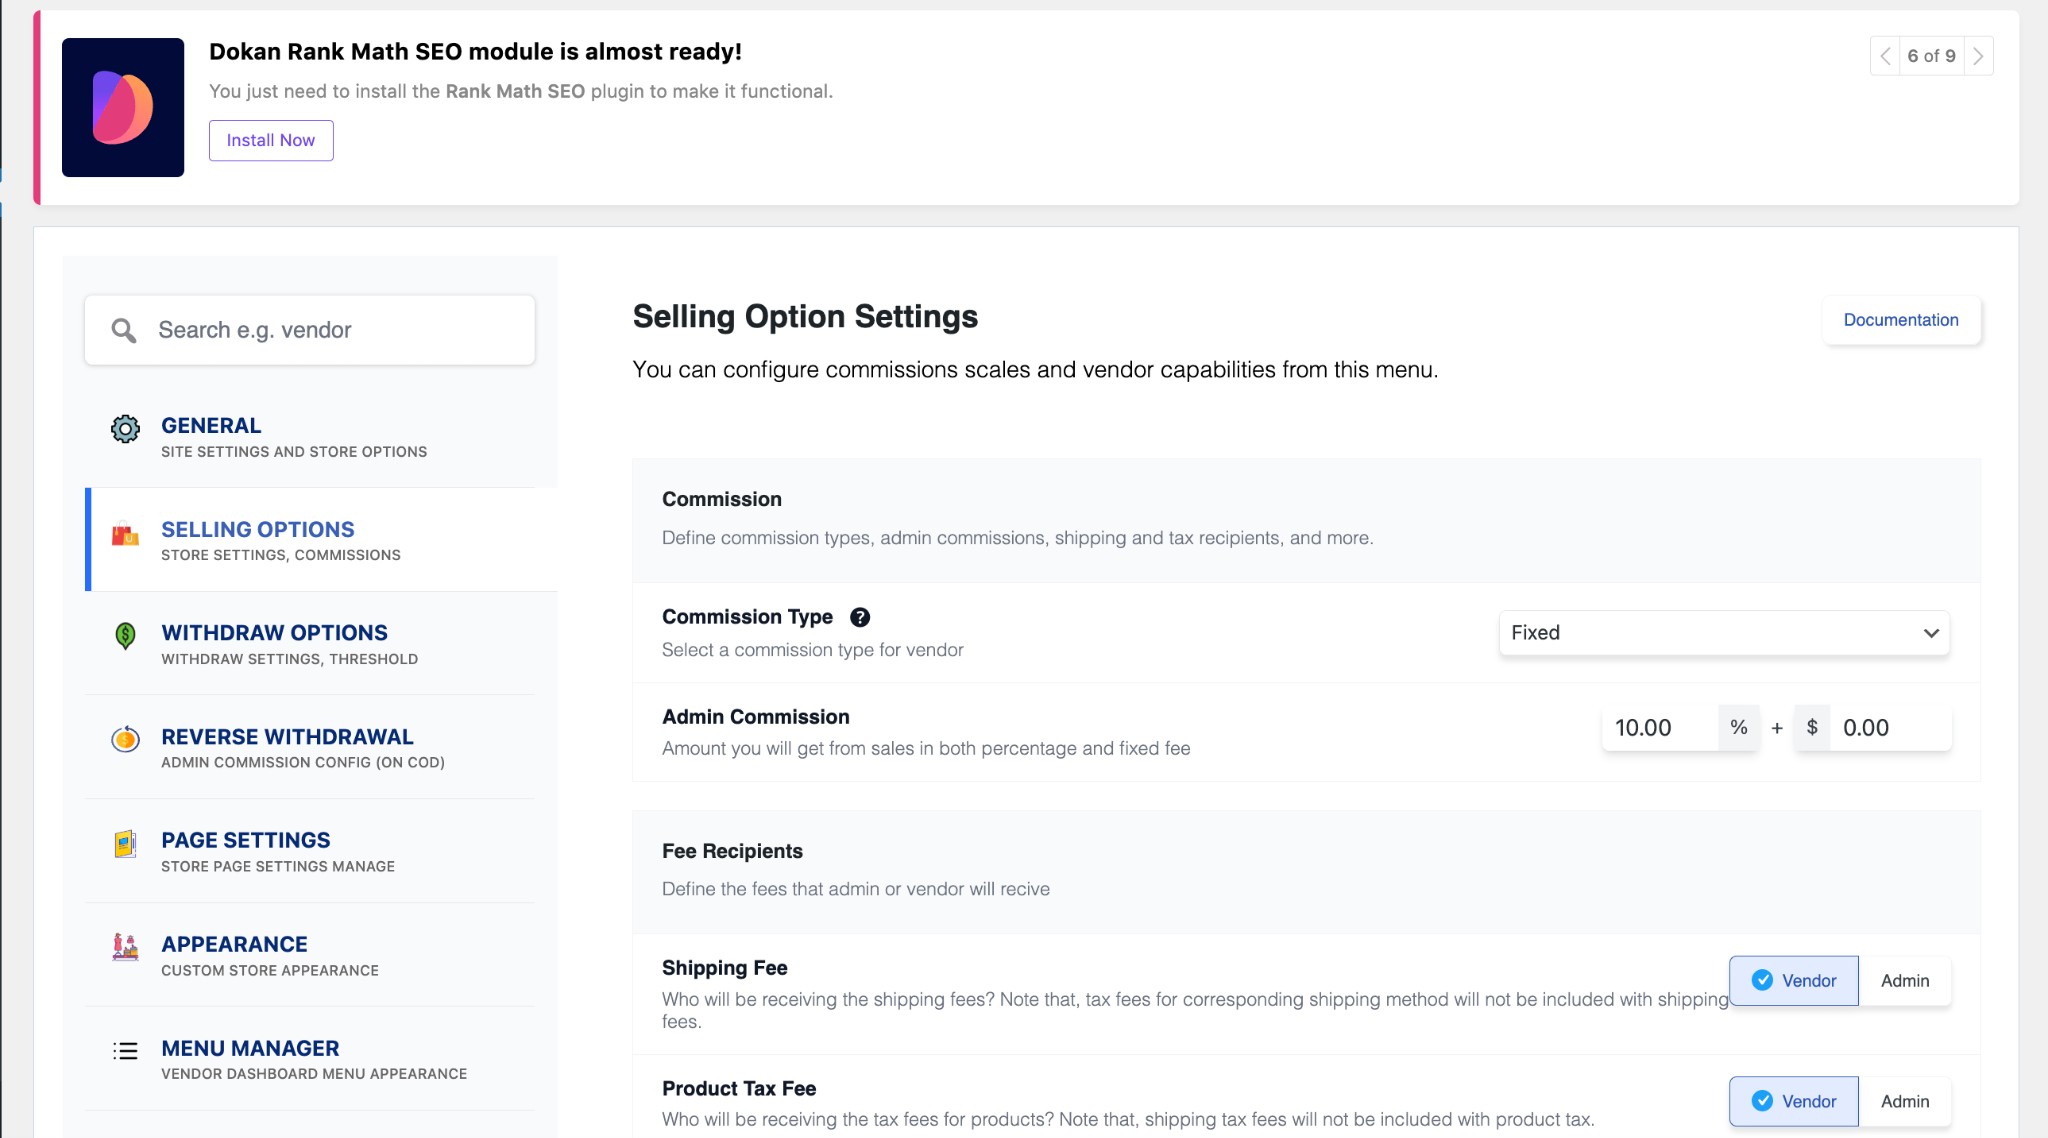
Task: Click the Page Settings book icon
Action: [125, 843]
